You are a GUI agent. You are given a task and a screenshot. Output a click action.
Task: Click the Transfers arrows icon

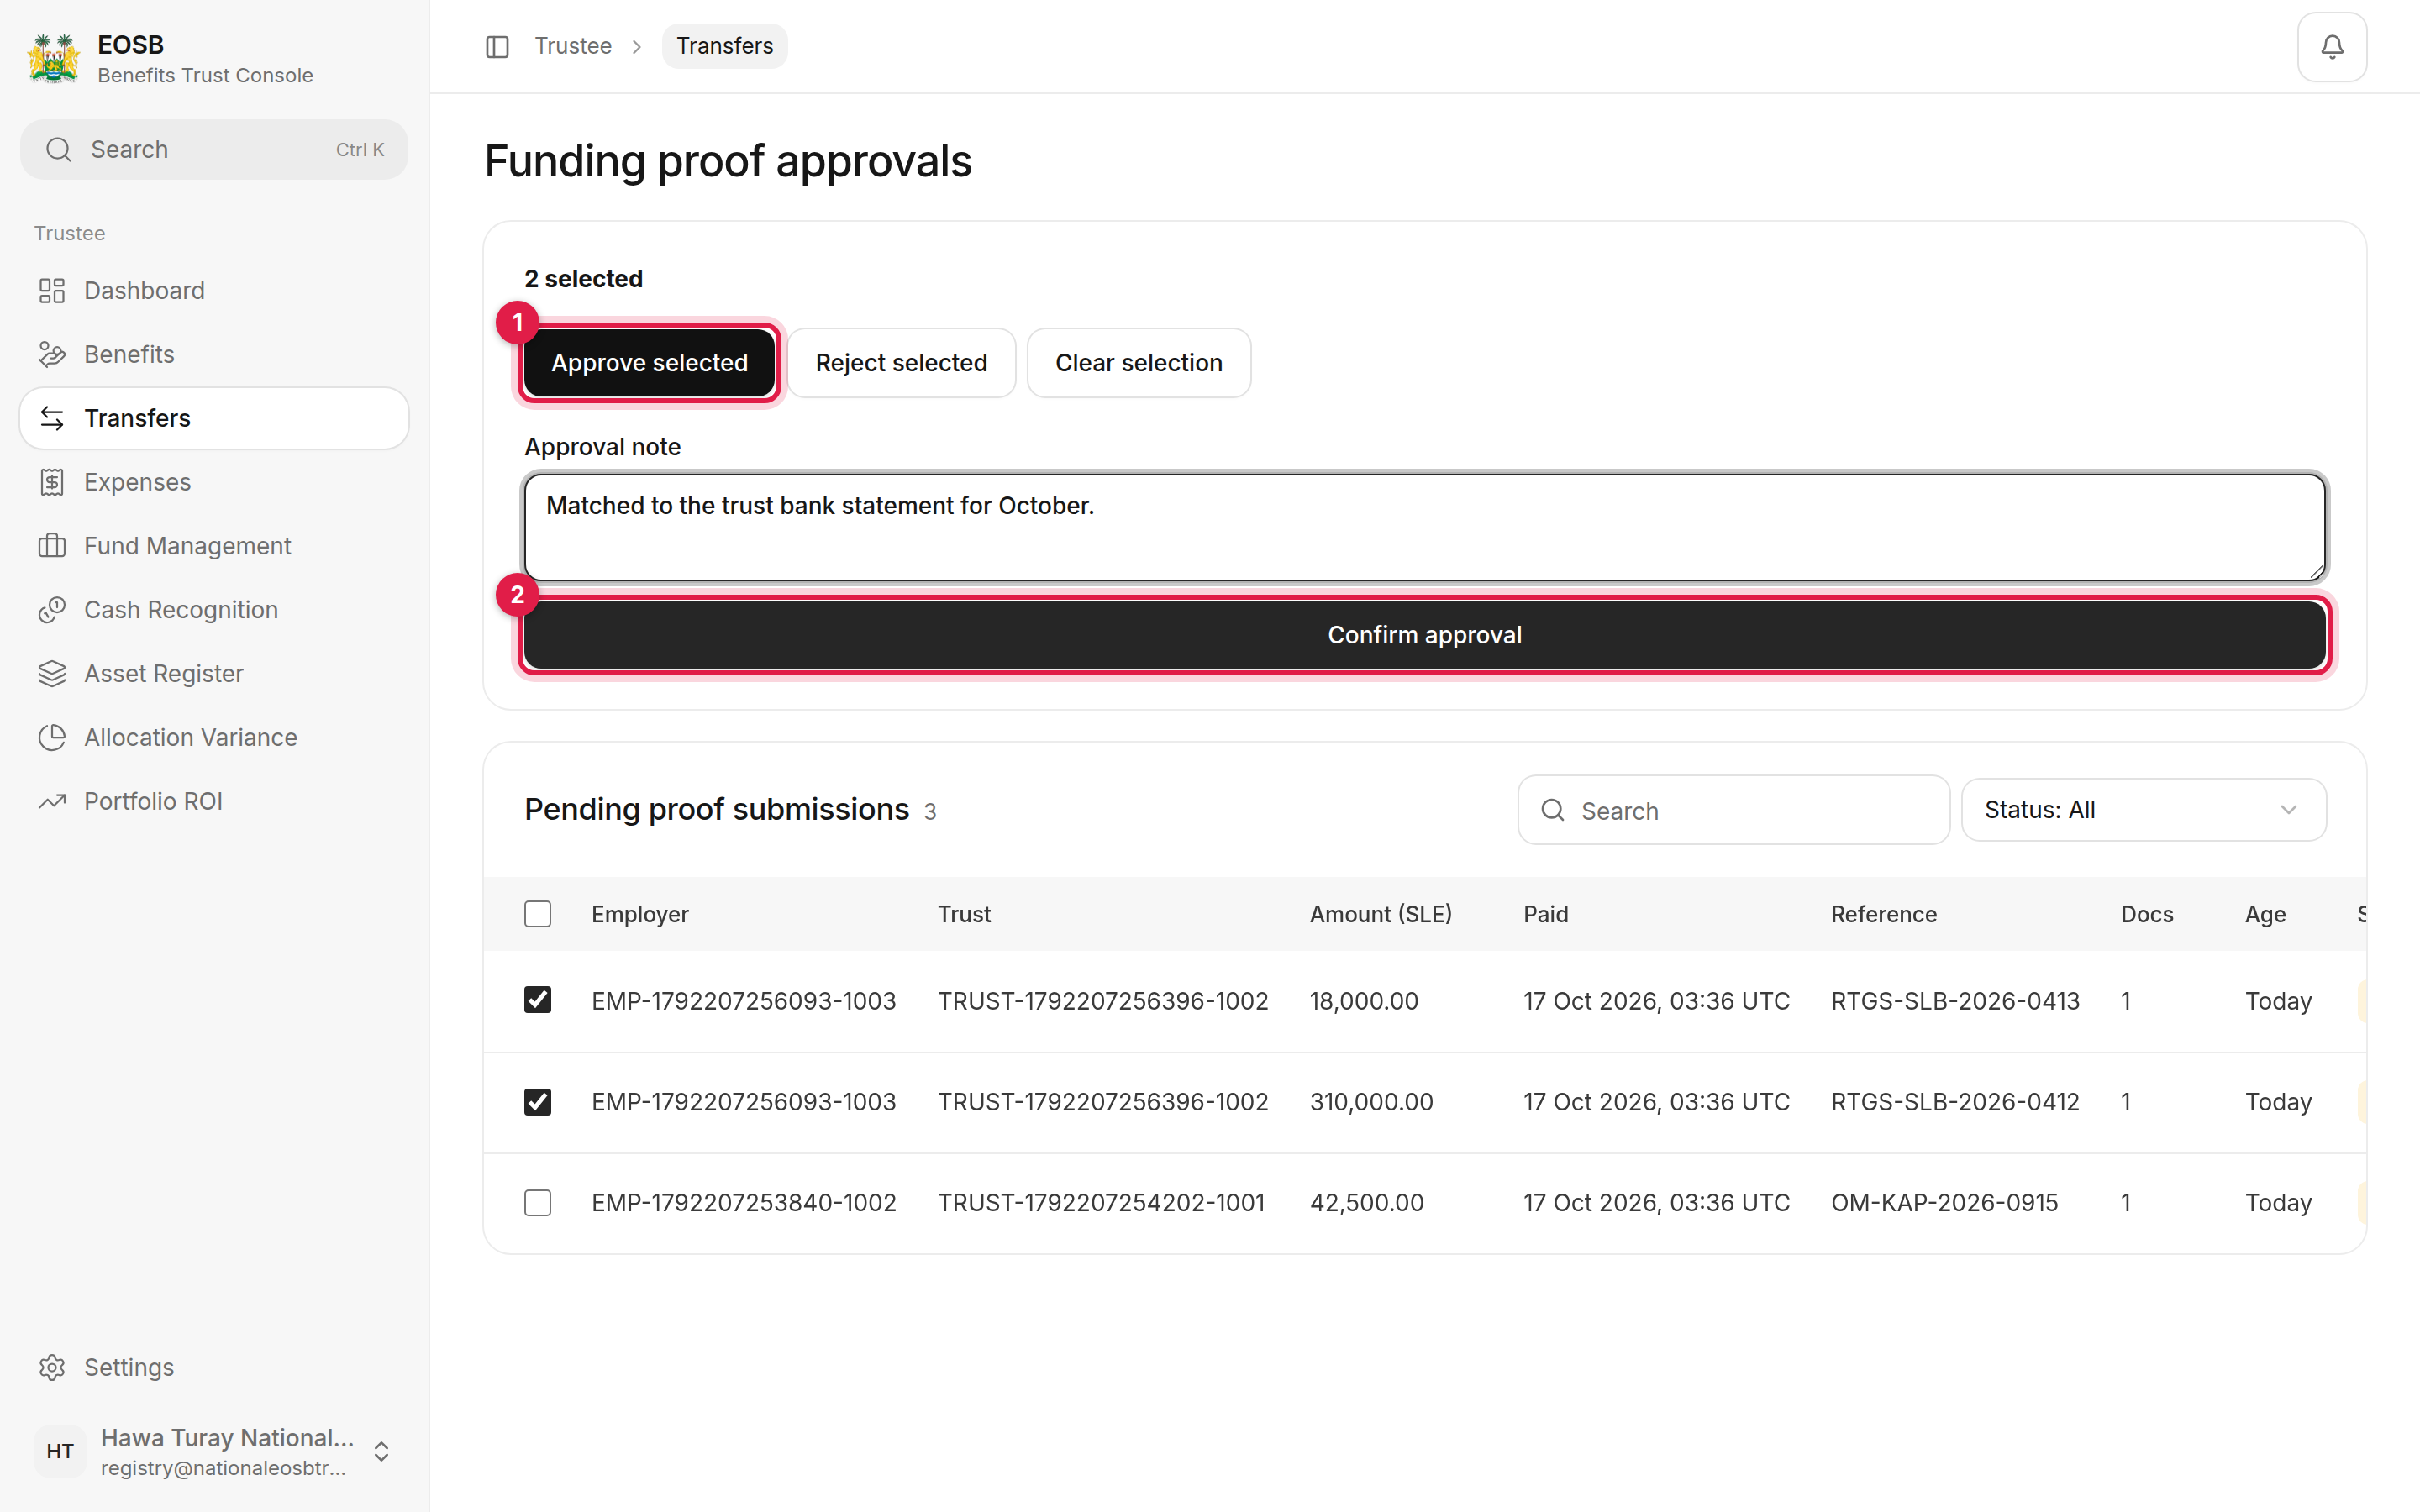pyautogui.click(x=52, y=418)
